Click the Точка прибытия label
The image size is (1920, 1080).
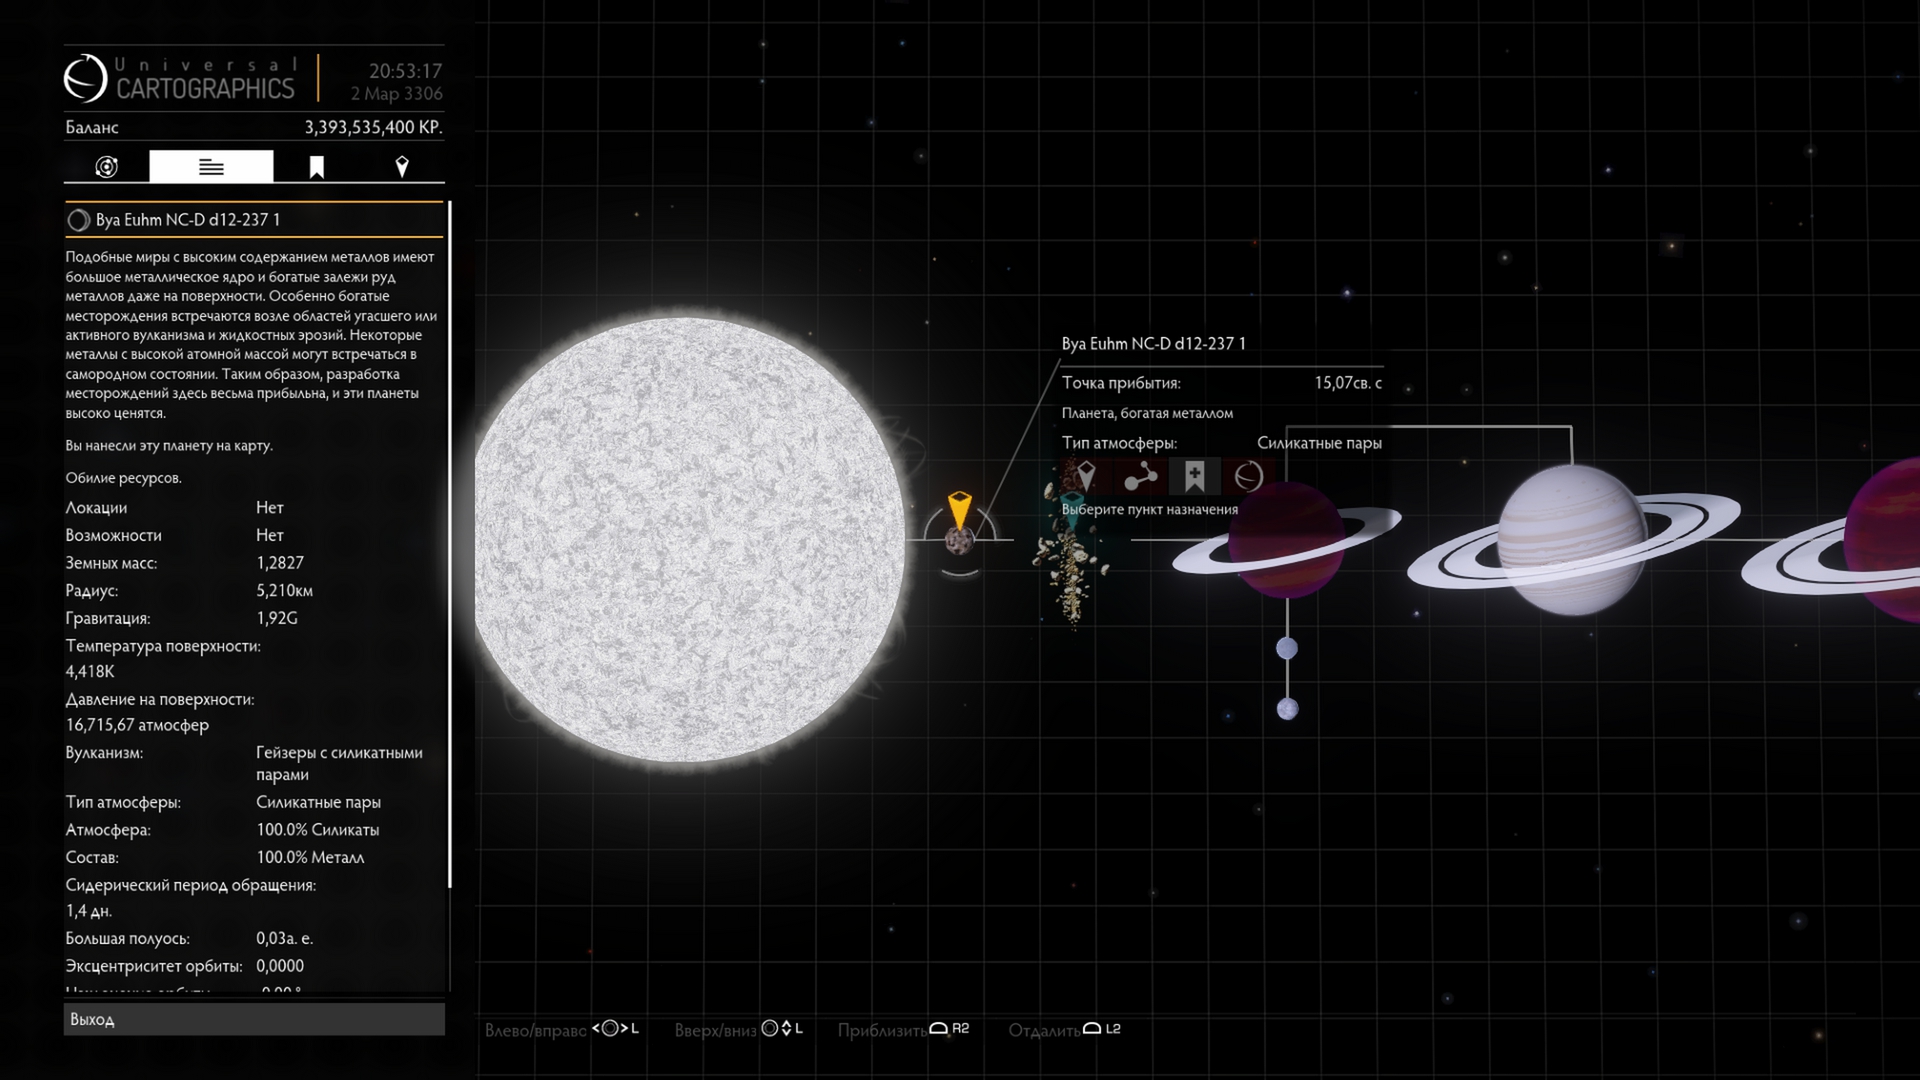click(1121, 383)
